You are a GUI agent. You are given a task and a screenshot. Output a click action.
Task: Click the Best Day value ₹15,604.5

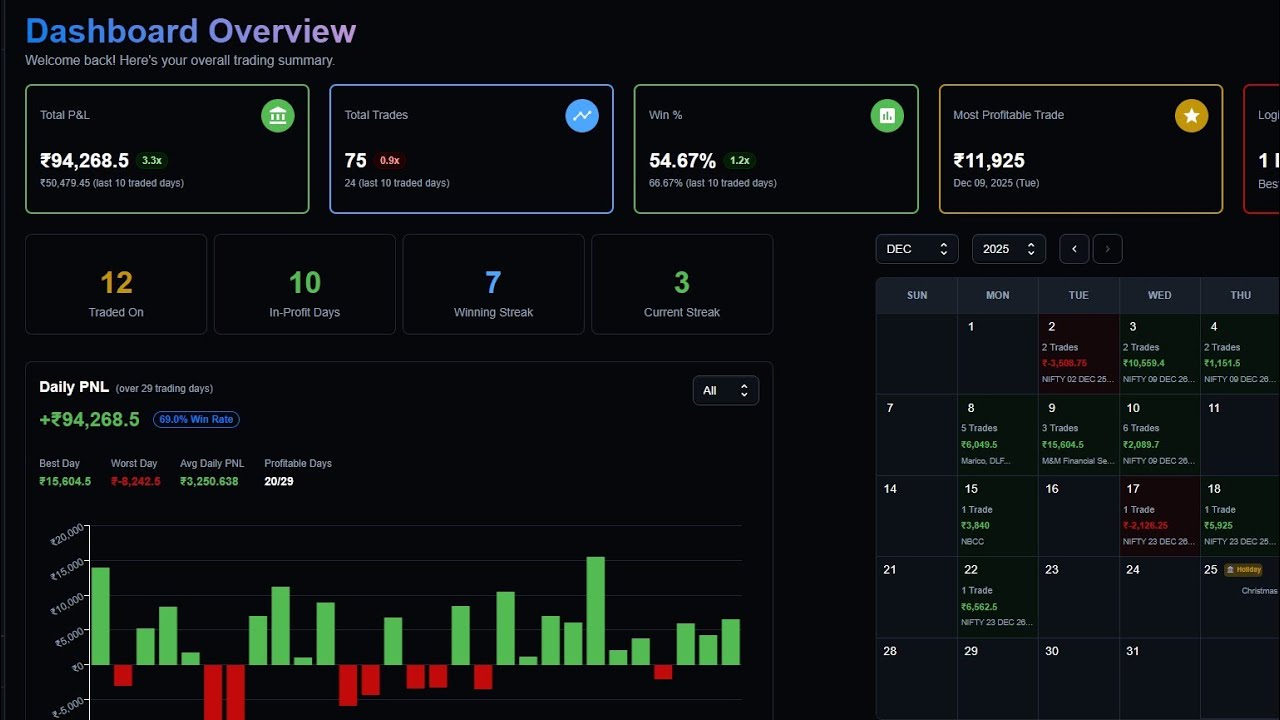click(x=65, y=481)
